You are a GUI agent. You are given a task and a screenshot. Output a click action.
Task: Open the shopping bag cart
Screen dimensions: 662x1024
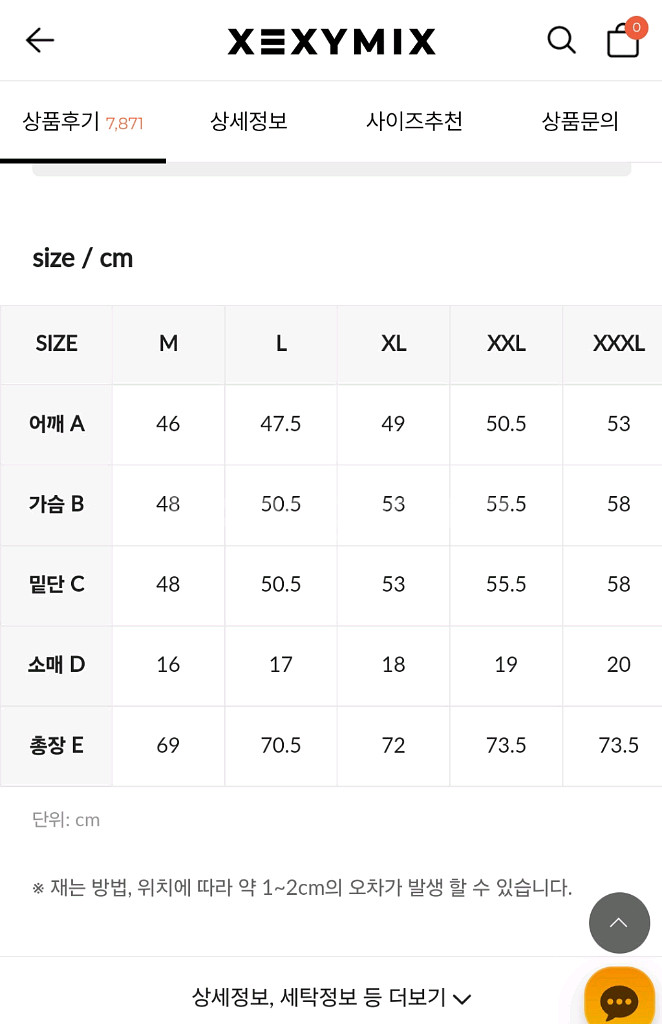(622, 42)
